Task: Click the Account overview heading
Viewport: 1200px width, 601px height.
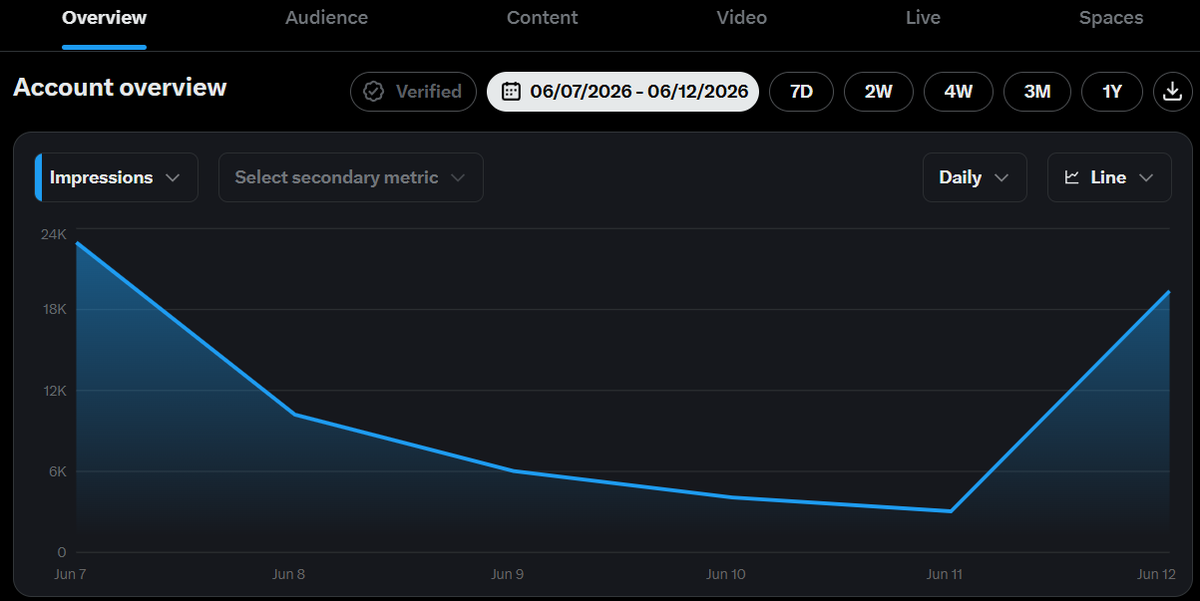Action: (x=120, y=88)
